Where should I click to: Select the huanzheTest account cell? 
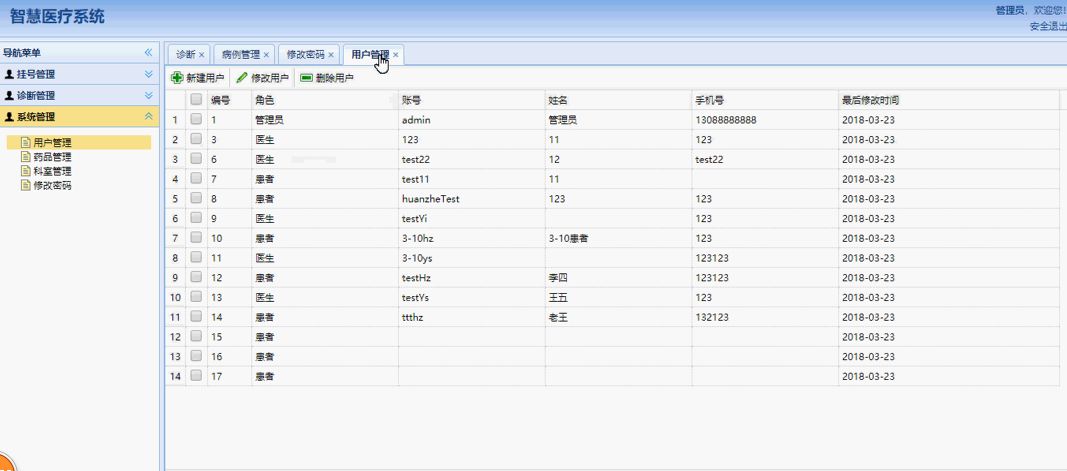[472, 199]
